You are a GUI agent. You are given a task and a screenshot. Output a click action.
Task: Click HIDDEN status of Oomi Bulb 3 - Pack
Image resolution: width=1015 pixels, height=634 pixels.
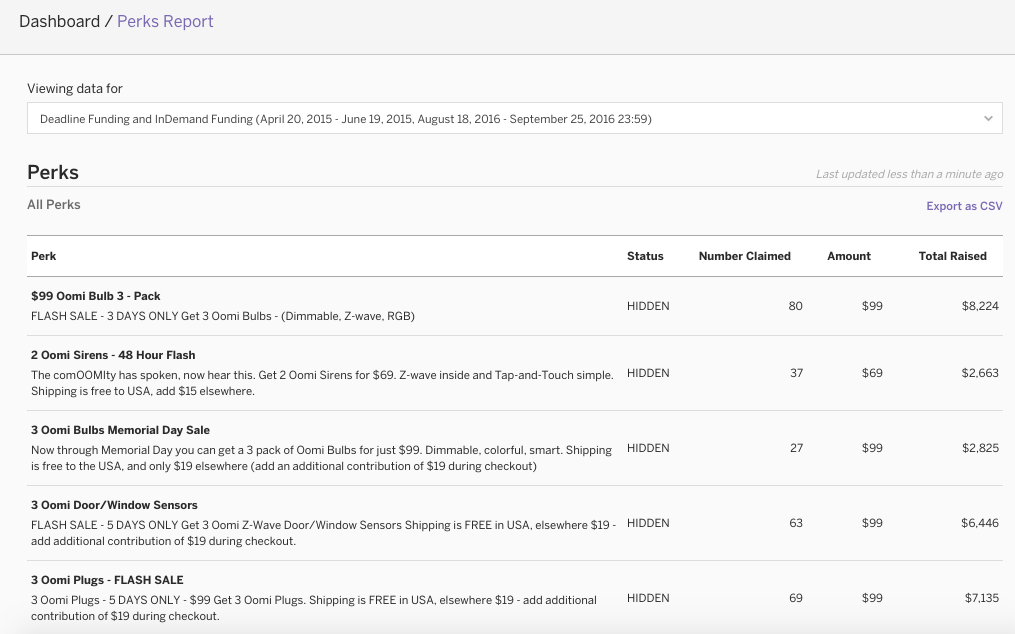[x=648, y=306]
